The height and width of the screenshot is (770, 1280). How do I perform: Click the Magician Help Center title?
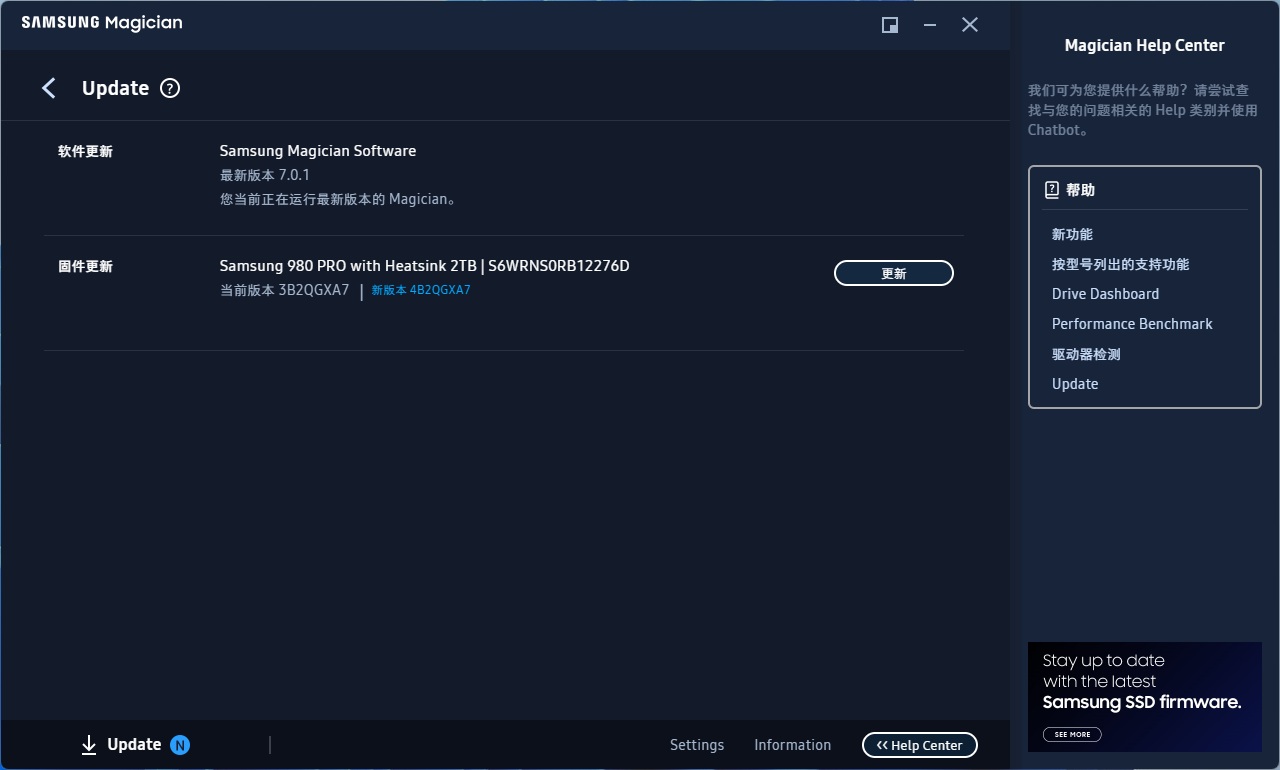(1144, 45)
